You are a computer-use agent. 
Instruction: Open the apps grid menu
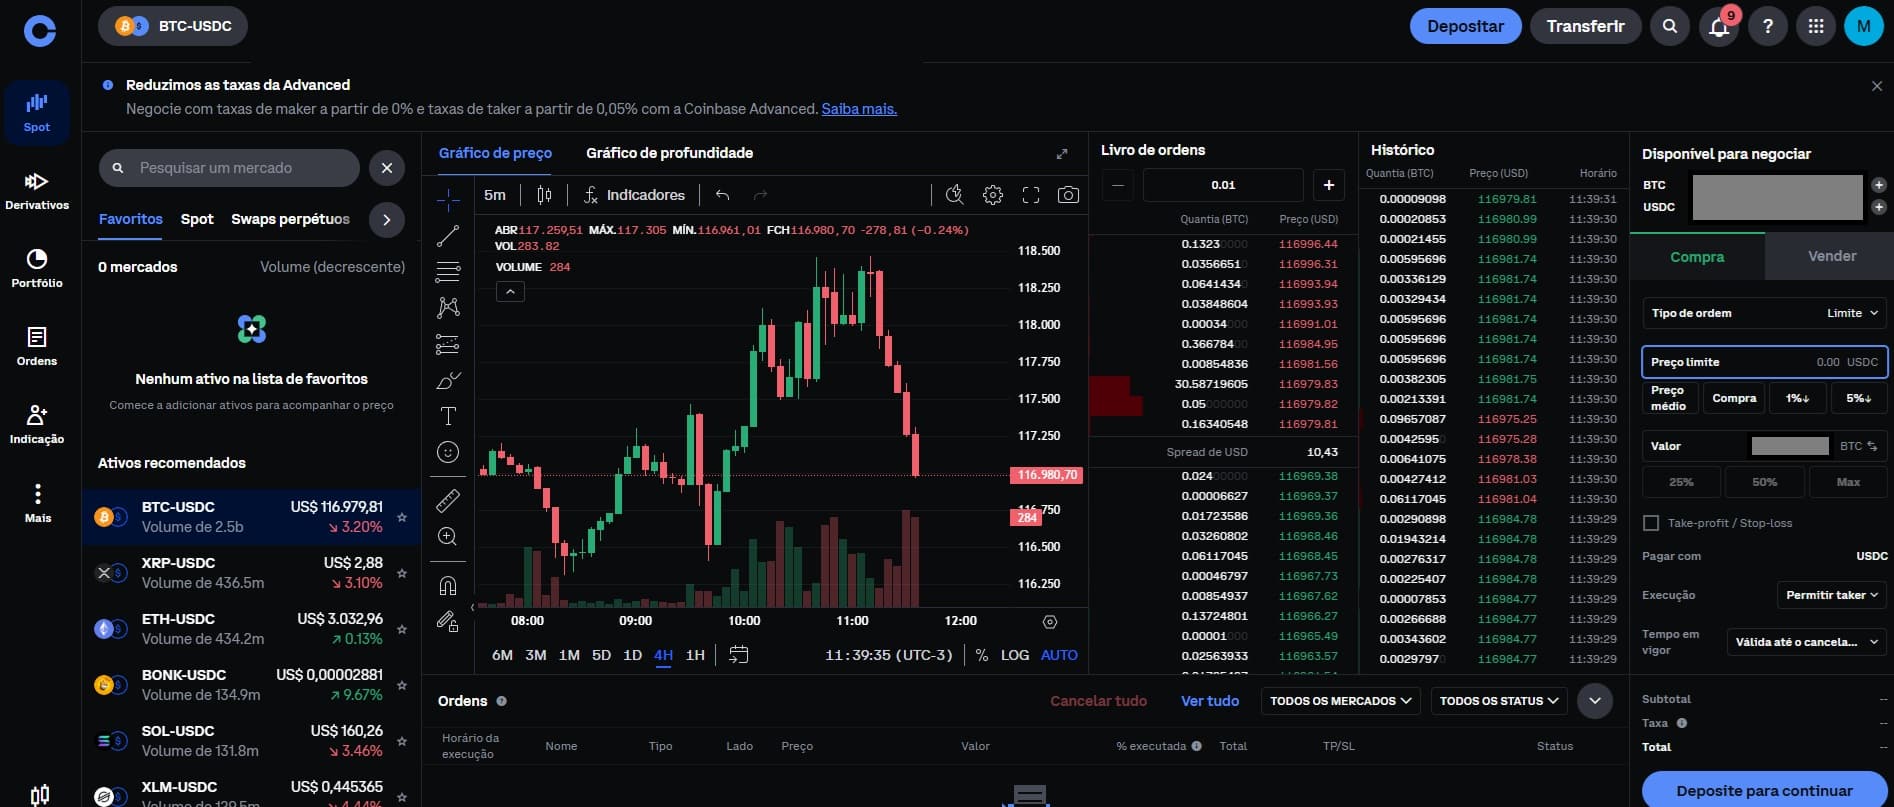point(1816,26)
